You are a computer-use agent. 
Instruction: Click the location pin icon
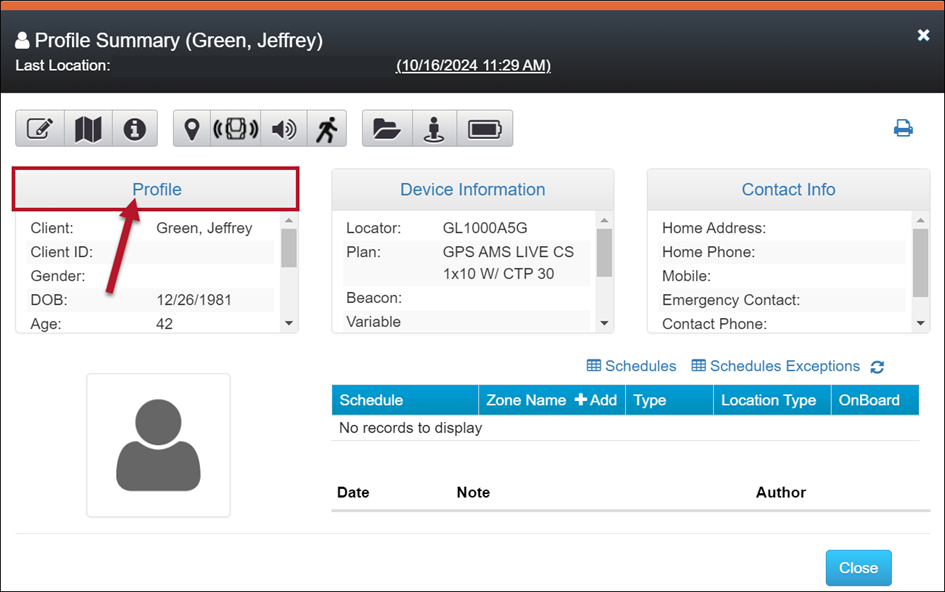point(192,129)
